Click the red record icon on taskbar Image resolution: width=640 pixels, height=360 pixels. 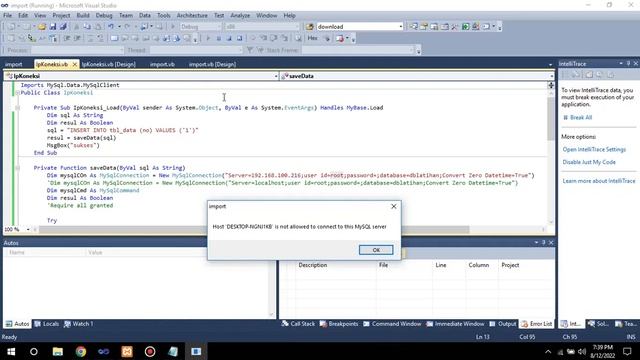pos(150,351)
